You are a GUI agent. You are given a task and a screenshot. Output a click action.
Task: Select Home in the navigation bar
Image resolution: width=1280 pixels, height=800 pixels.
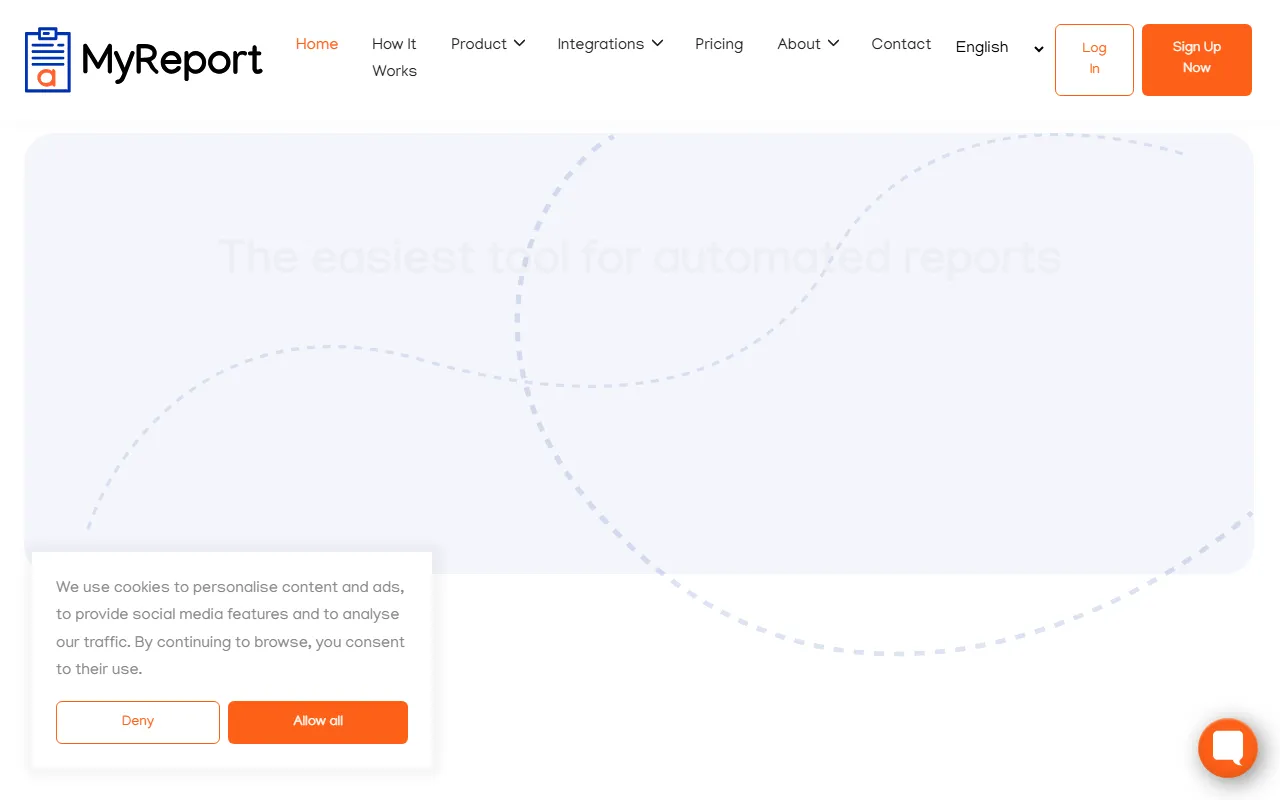coord(317,44)
